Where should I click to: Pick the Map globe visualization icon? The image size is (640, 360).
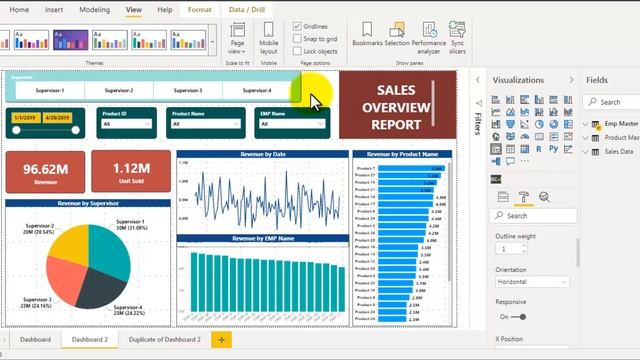click(496, 137)
